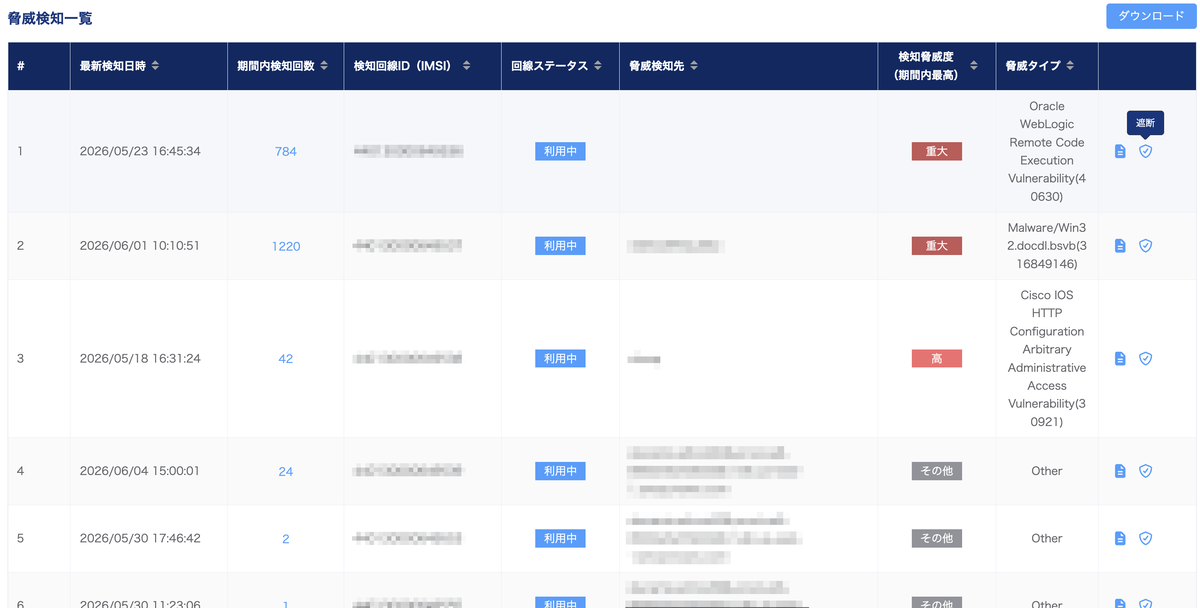Sort by 脅威タイプ using its sort arrows
This screenshot has width=1200, height=608.
(x=1070, y=66)
